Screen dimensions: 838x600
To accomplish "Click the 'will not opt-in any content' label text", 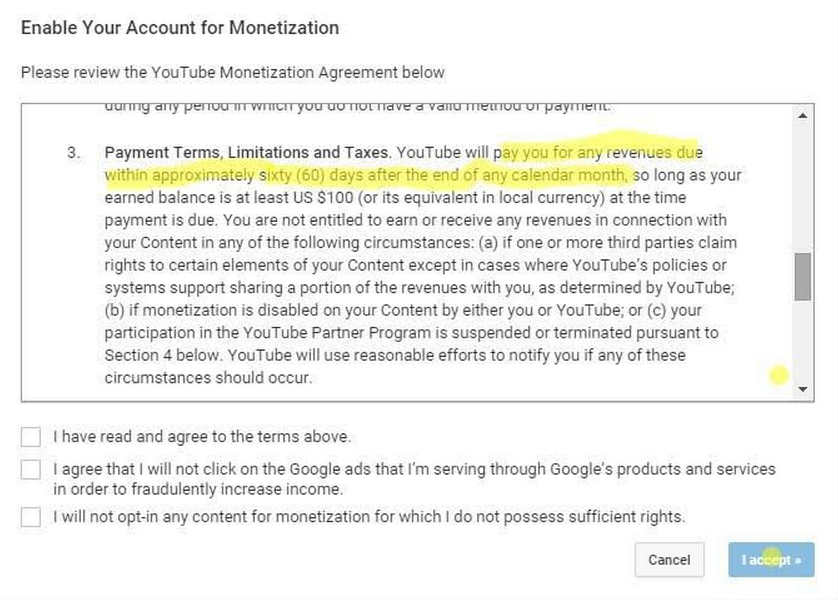I will click(x=368, y=517).
